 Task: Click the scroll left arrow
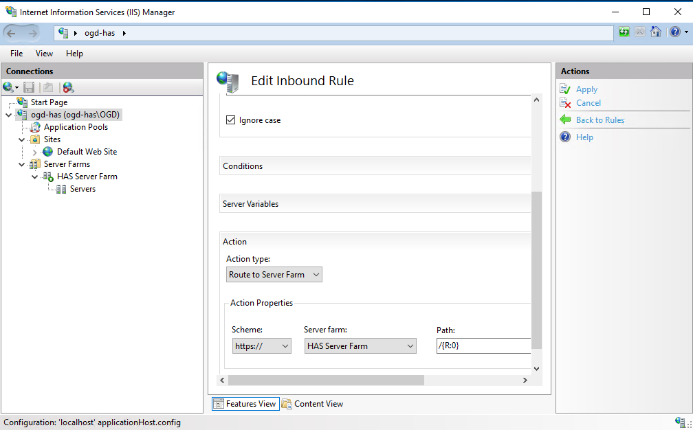pyautogui.click(x=222, y=380)
